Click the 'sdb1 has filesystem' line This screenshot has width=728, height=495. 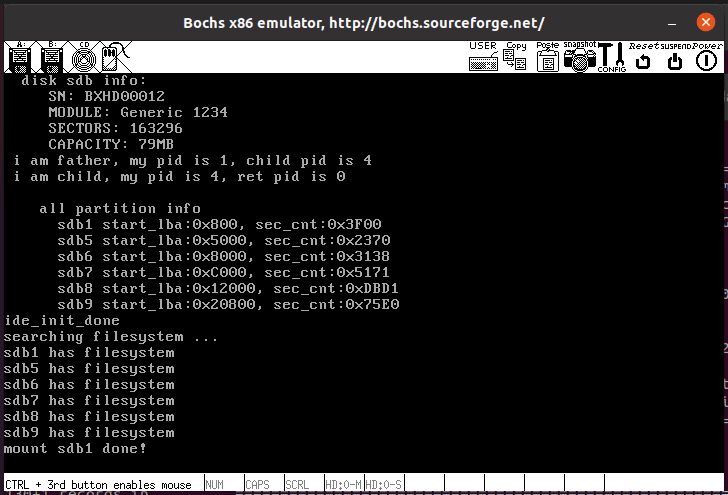coord(89,353)
